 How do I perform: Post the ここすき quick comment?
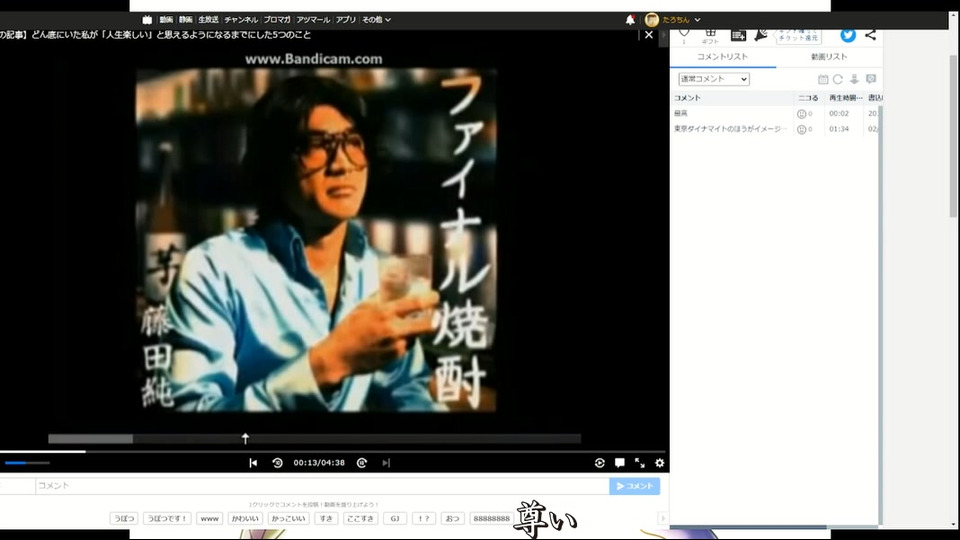point(360,519)
